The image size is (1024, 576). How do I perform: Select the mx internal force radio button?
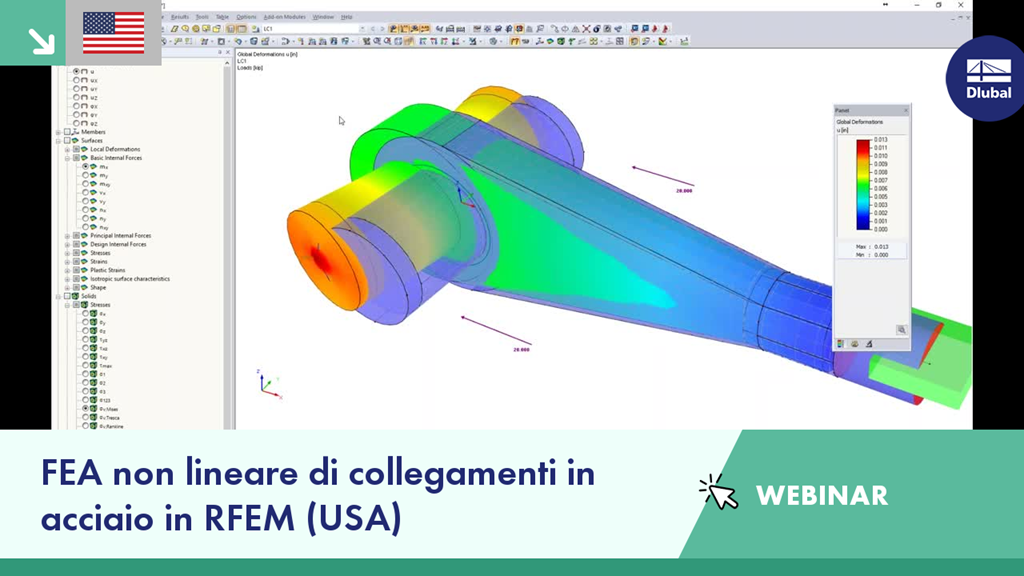click(86, 167)
